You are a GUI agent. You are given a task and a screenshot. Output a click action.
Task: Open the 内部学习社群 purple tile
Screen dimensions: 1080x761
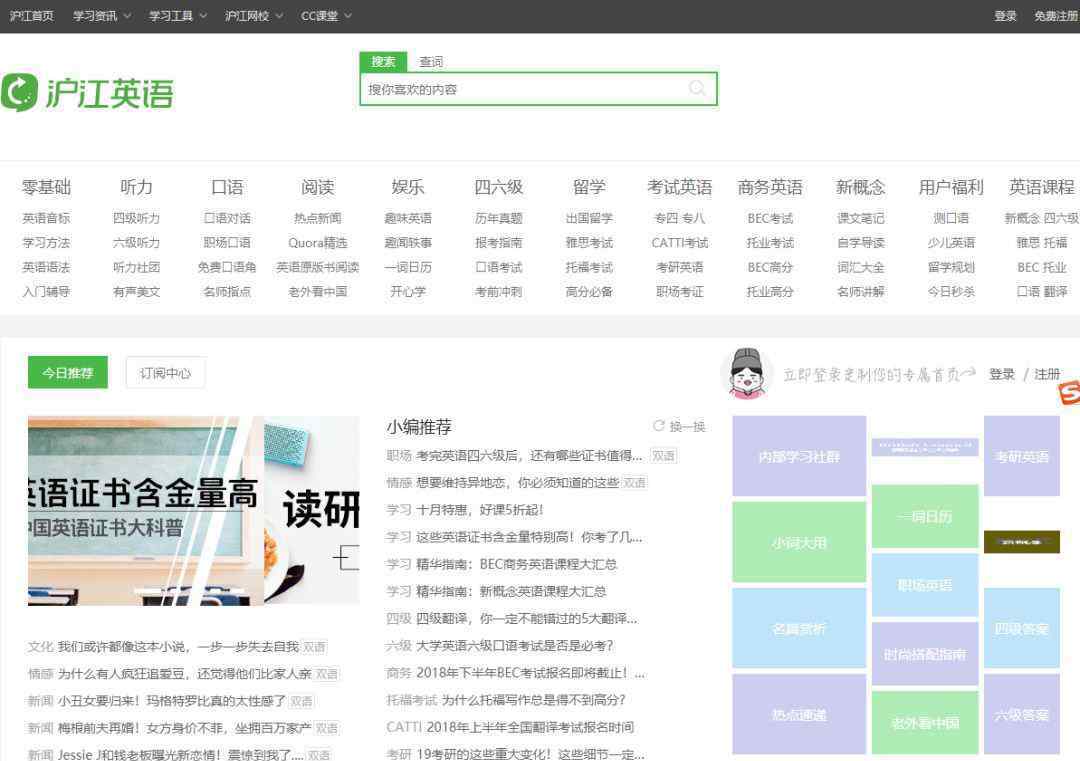[x=799, y=456]
